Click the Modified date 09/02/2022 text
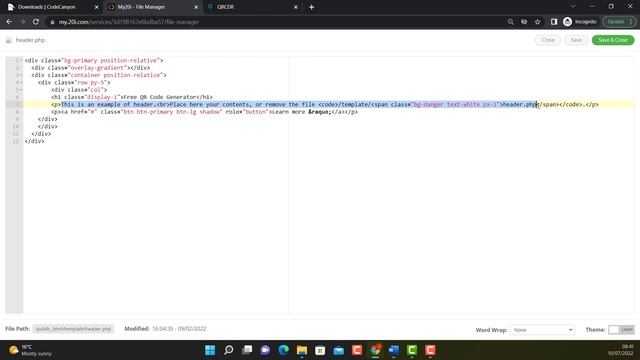Screen dimensions: 640x360 pos(192,329)
